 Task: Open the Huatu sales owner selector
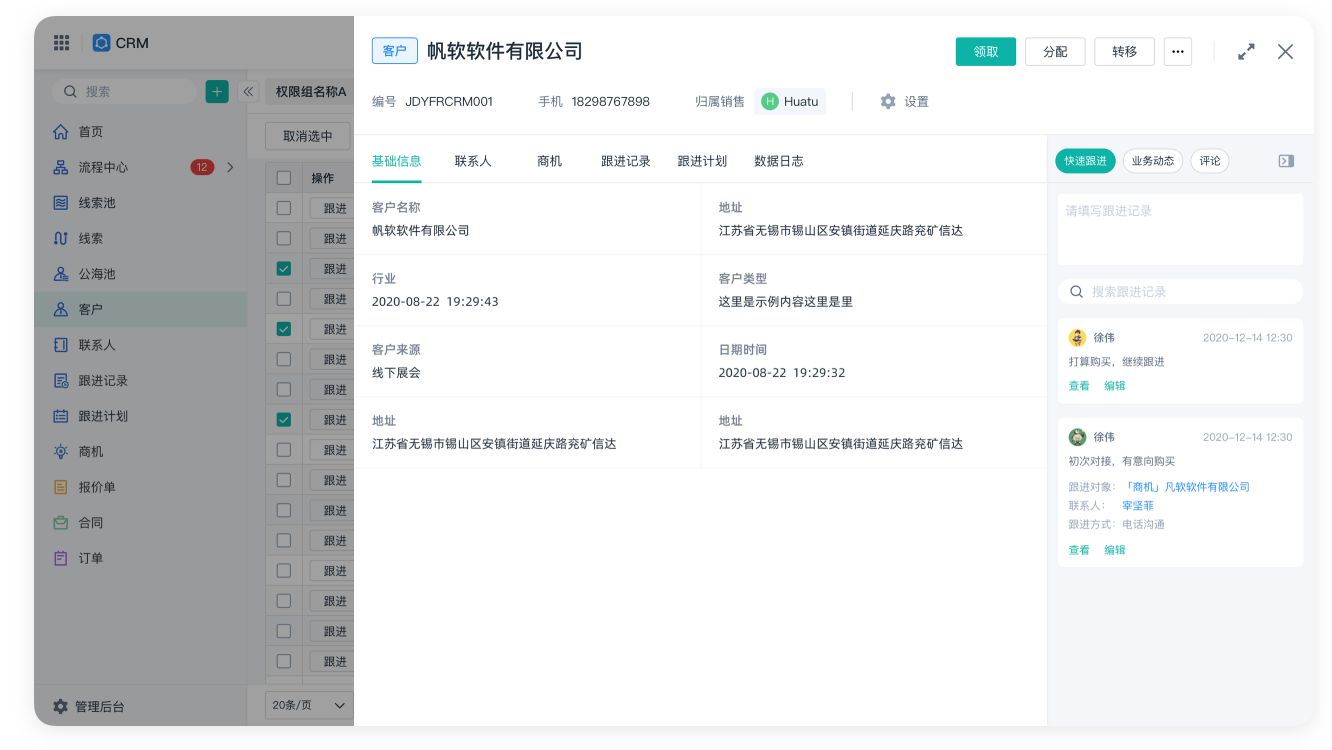[x=790, y=101]
